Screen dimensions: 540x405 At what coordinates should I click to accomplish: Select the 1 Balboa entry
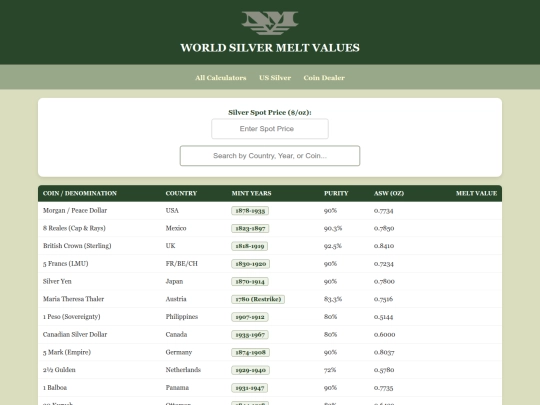pyautogui.click(x=55, y=388)
